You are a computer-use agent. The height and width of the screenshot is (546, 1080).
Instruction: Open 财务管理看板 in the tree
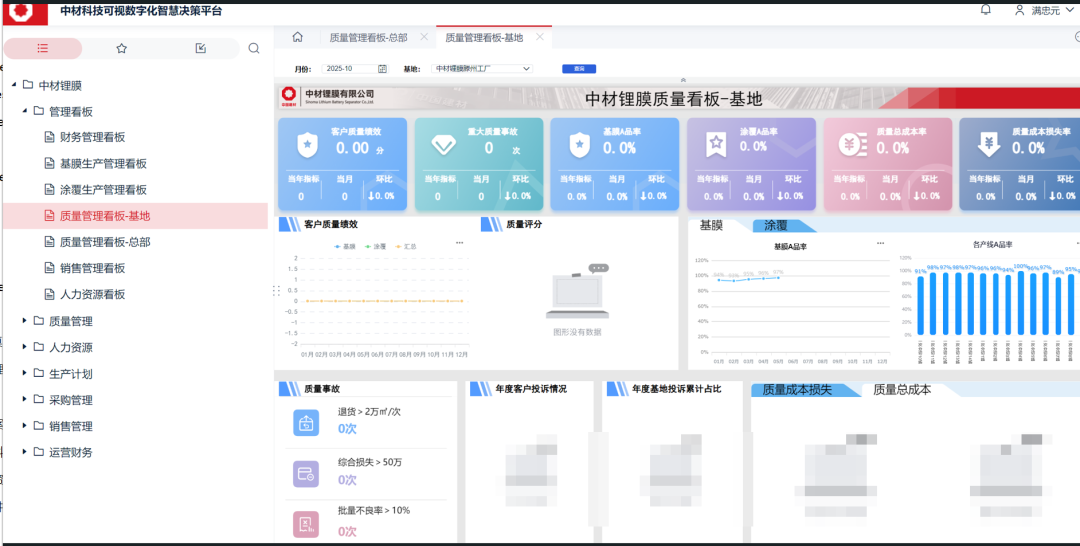[x=92, y=137]
